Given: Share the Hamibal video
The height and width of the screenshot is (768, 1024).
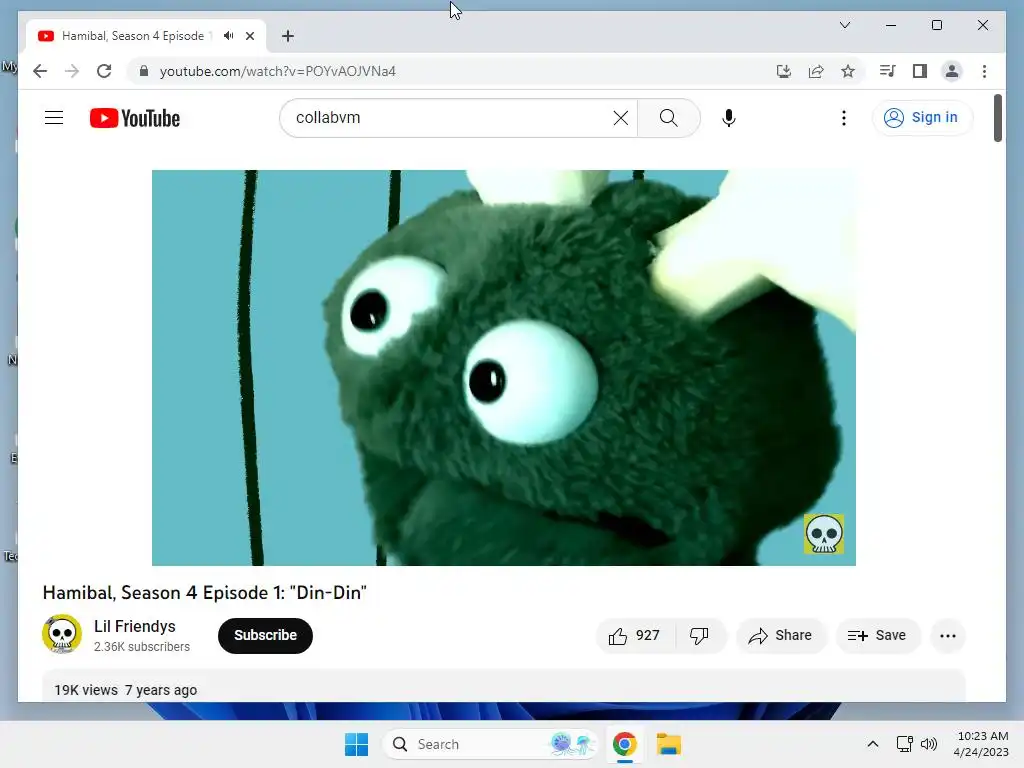Looking at the screenshot, I should [780, 635].
